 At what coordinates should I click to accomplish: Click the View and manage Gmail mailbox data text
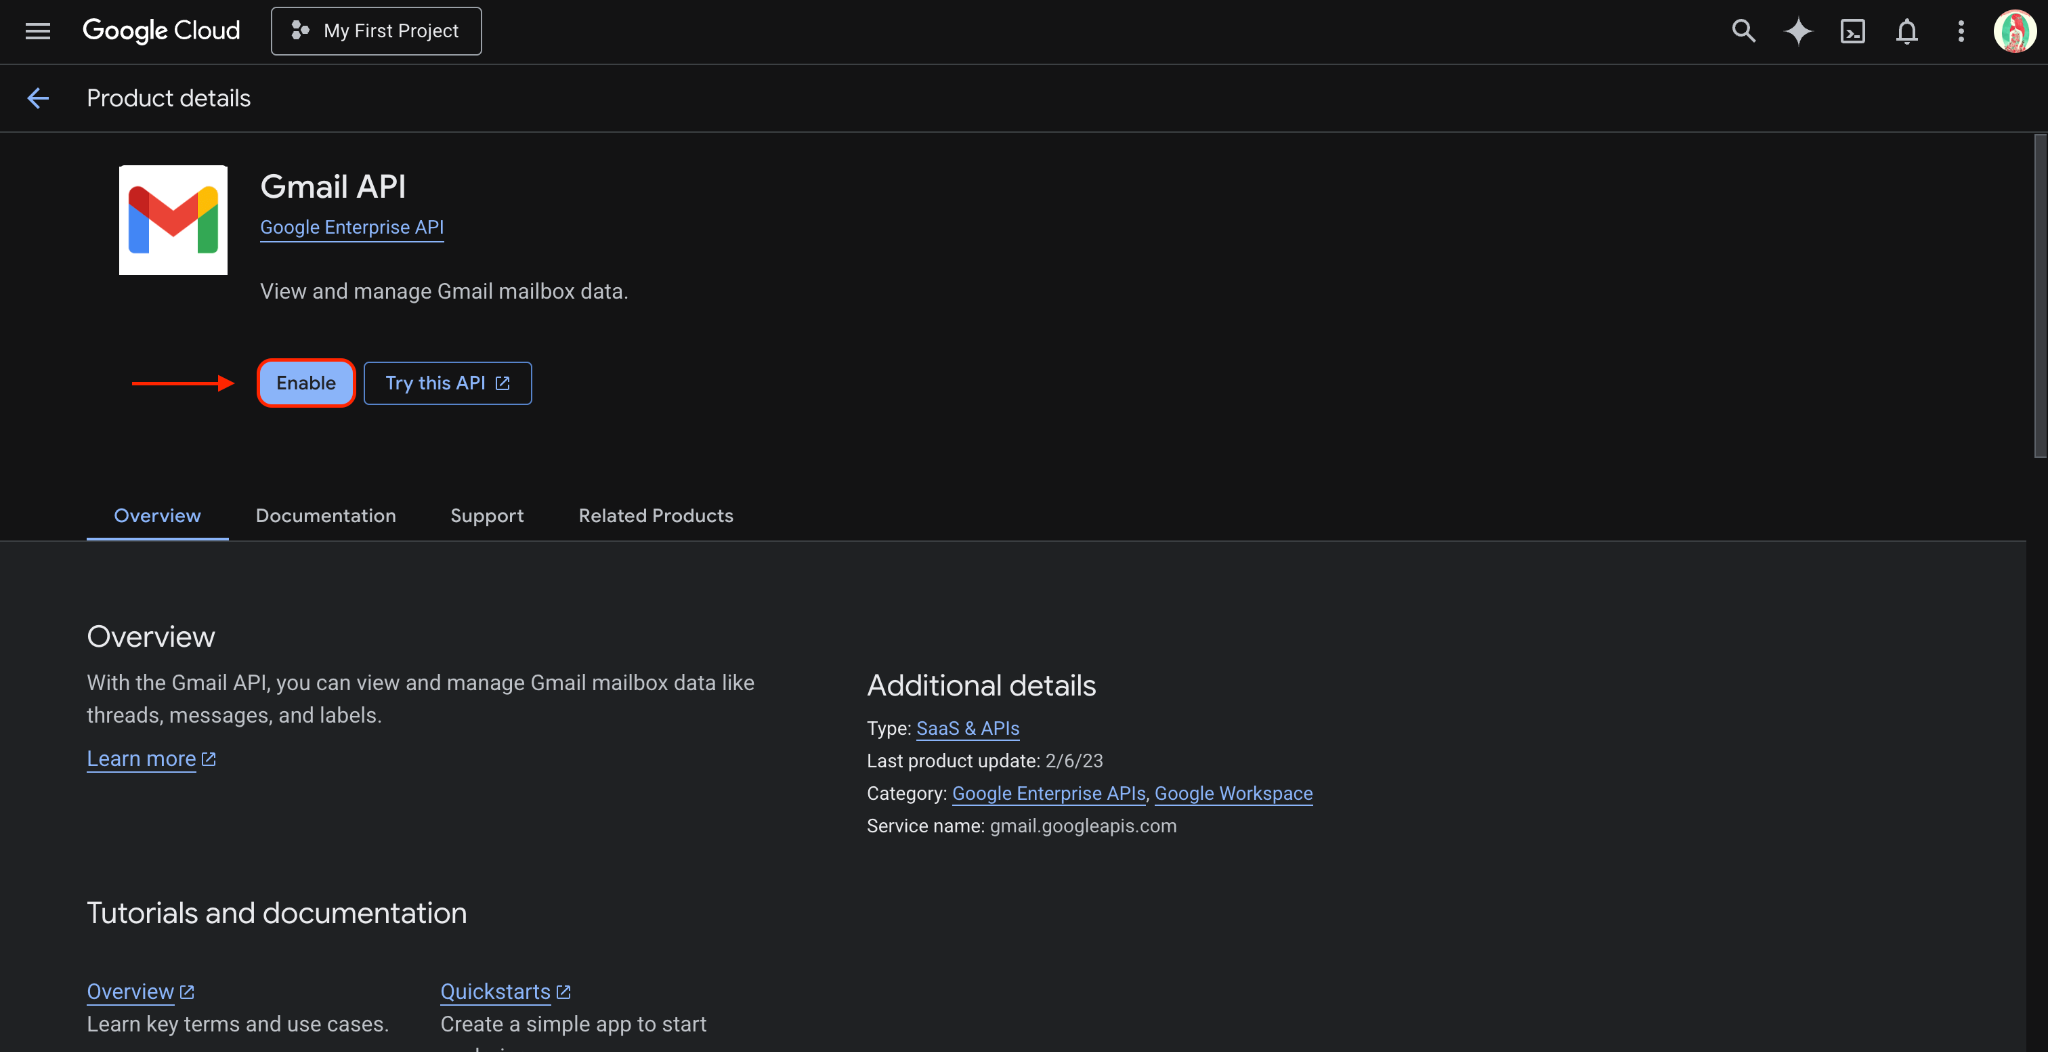point(444,291)
